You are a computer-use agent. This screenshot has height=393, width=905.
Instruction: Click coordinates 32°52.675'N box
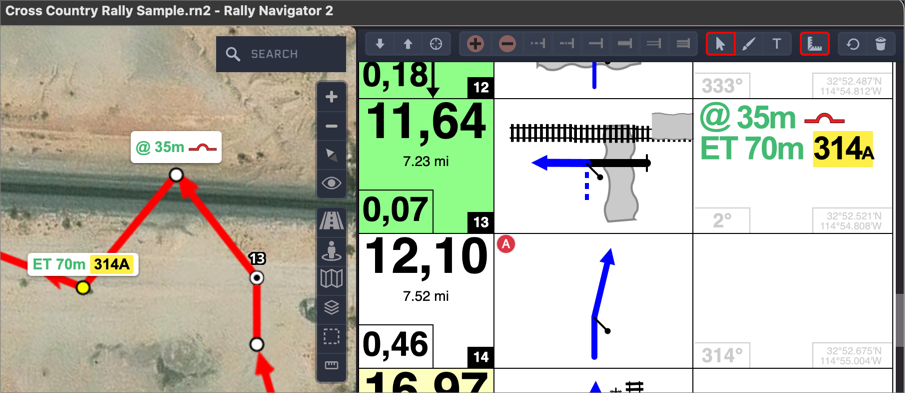[851, 355]
